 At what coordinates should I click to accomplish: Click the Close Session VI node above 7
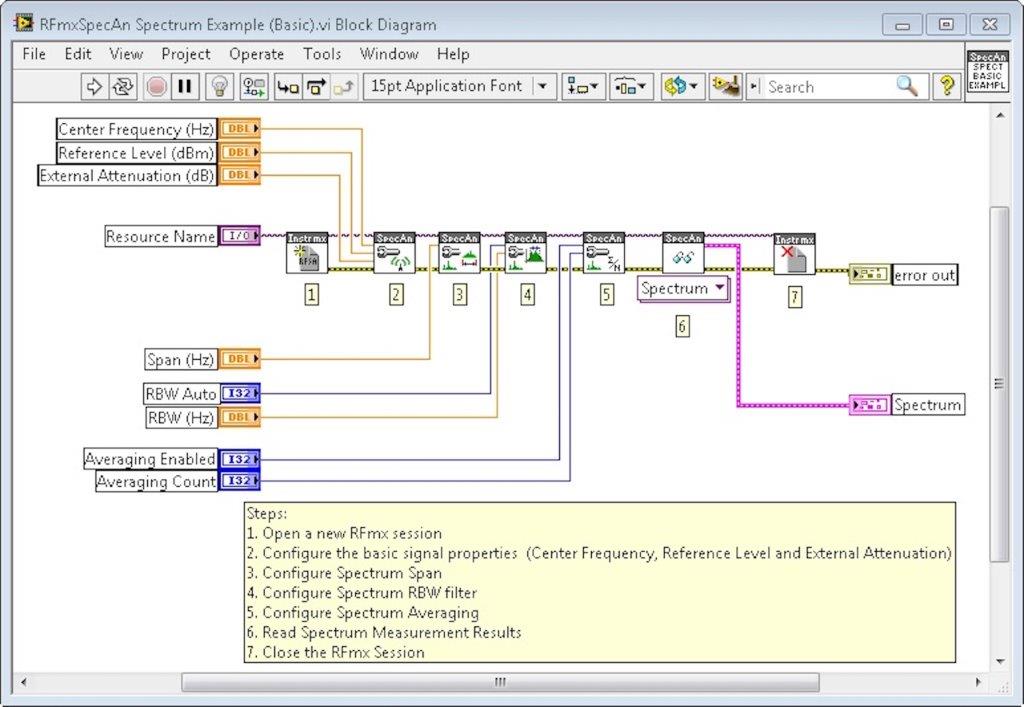click(794, 255)
